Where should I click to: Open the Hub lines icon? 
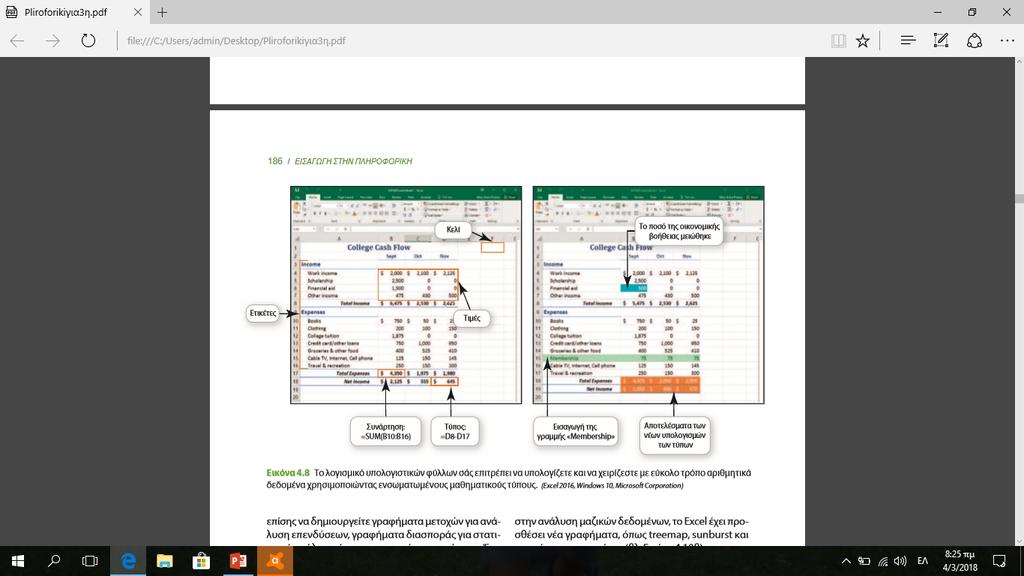(908, 40)
